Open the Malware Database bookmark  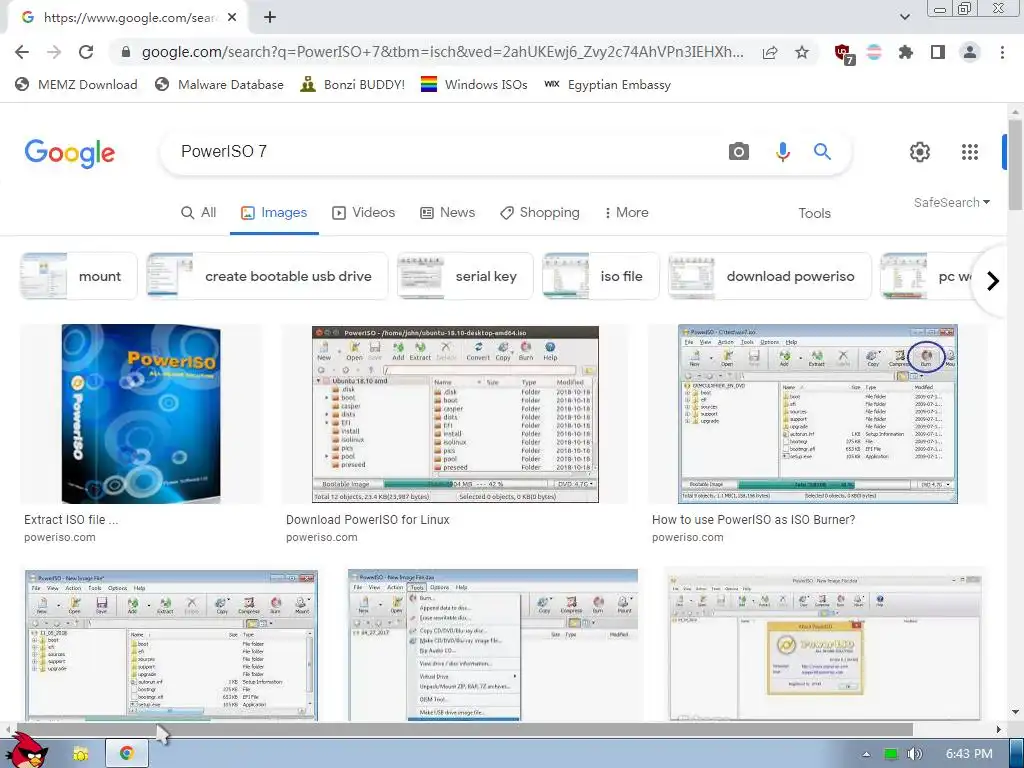coord(219,84)
